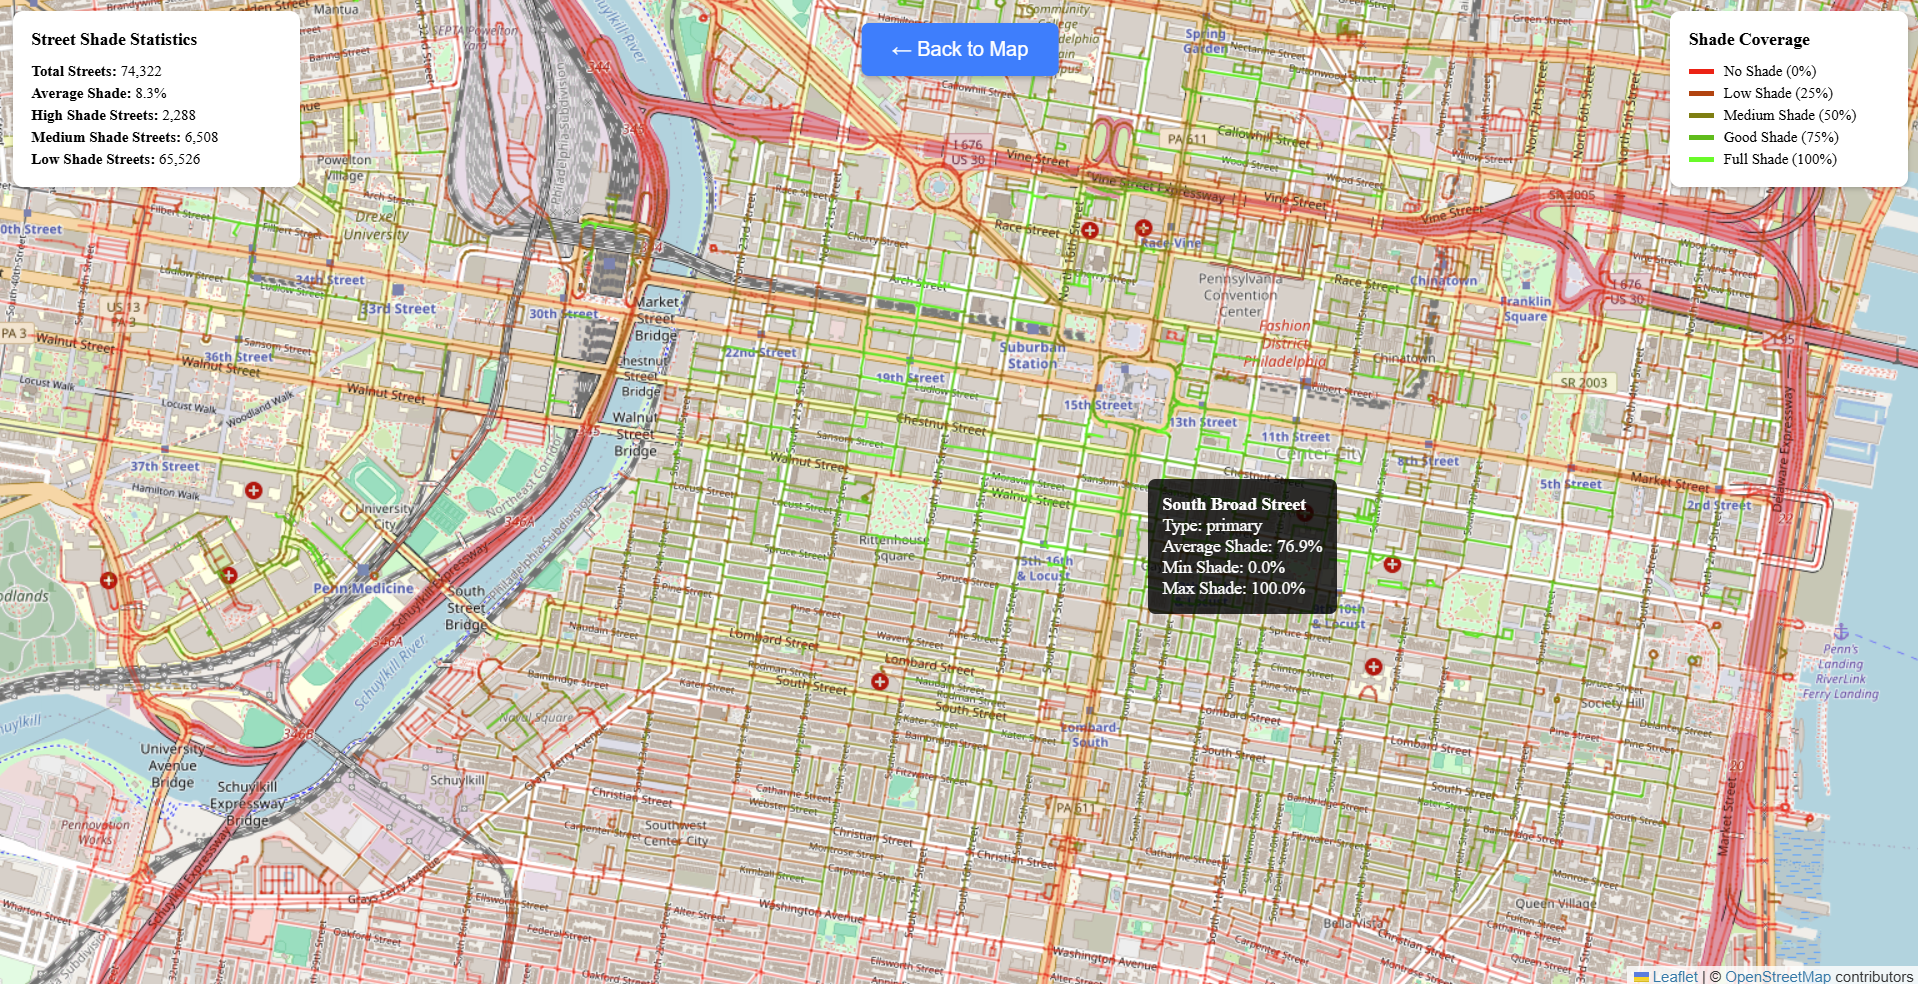The width and height of the screenshot is (1918, 984).
Task: Click the Full Shade (100%) legend swatch
Action: [x=1701, y=159]
